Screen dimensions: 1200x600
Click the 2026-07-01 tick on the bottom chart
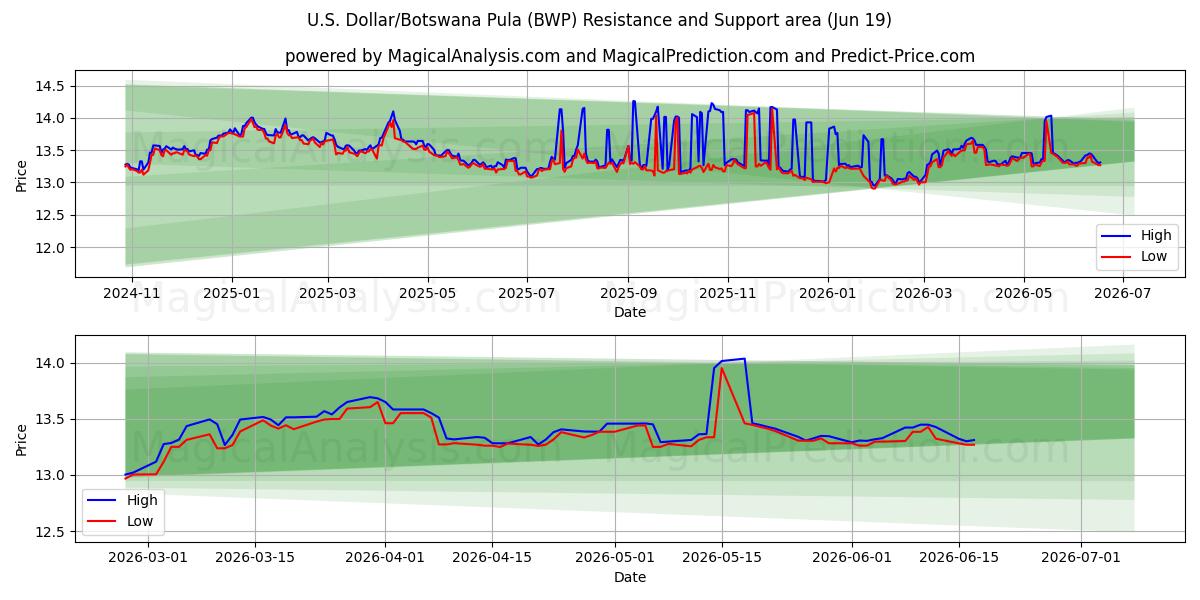point(1083,557)
